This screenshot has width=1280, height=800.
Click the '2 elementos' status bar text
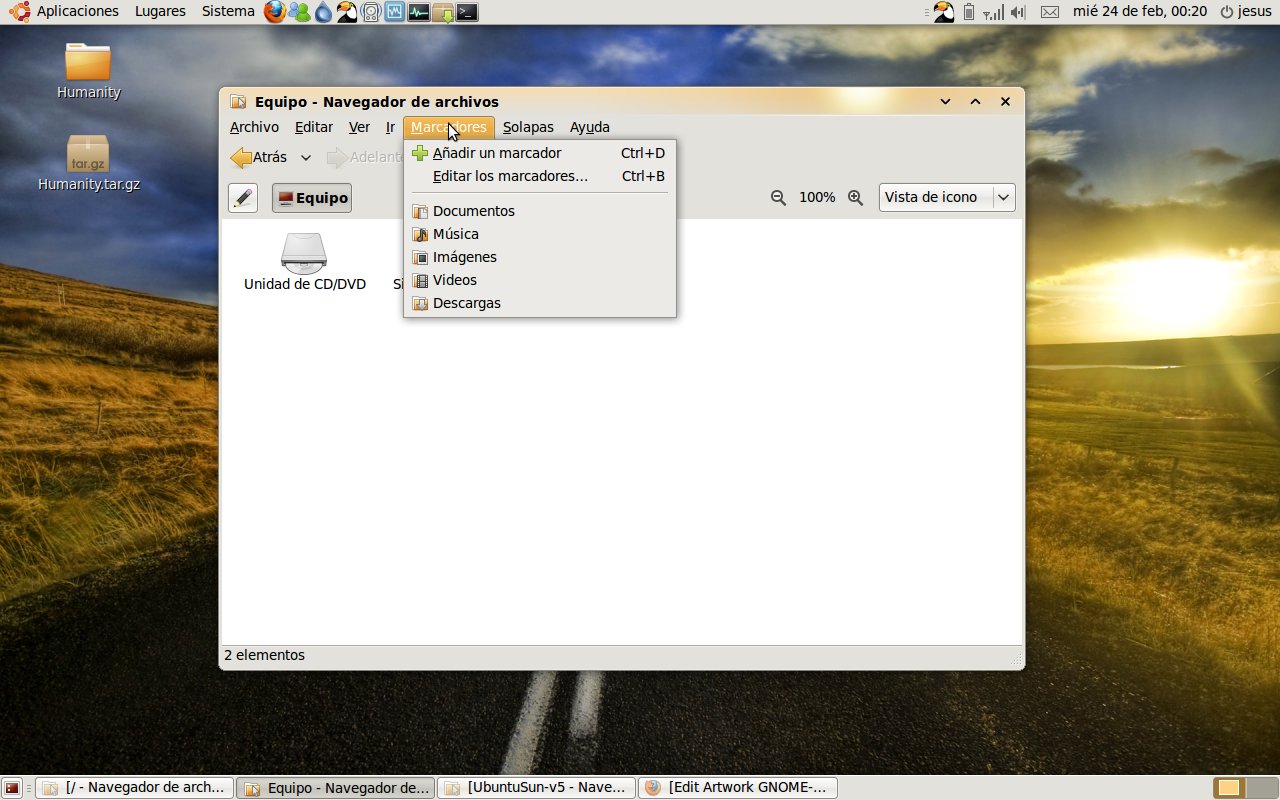click(264, 656)
